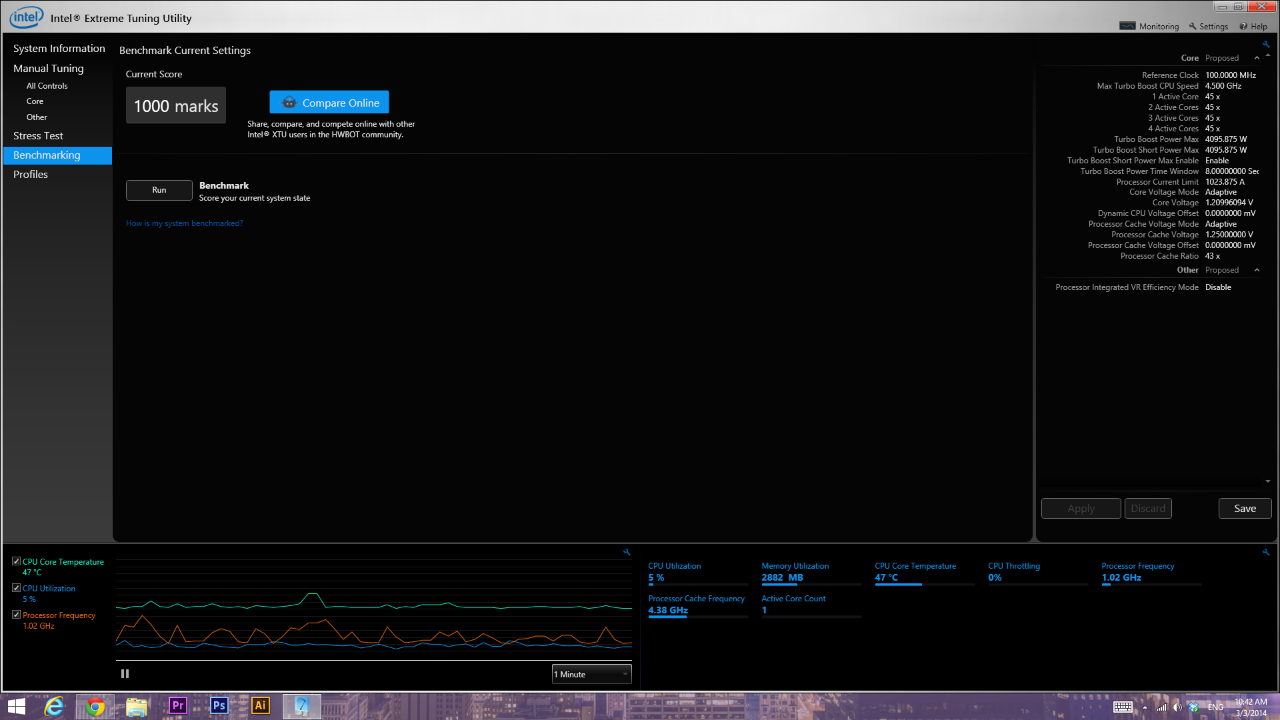Open the volume control tray icon
The width and height of the screenshot is (1280, 720).
pos(1178,706)
